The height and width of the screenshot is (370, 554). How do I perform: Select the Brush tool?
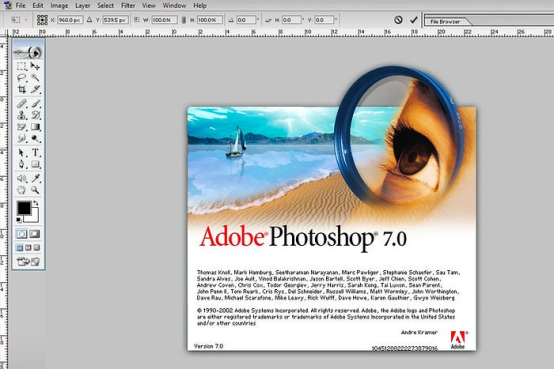tap(35, 104)
